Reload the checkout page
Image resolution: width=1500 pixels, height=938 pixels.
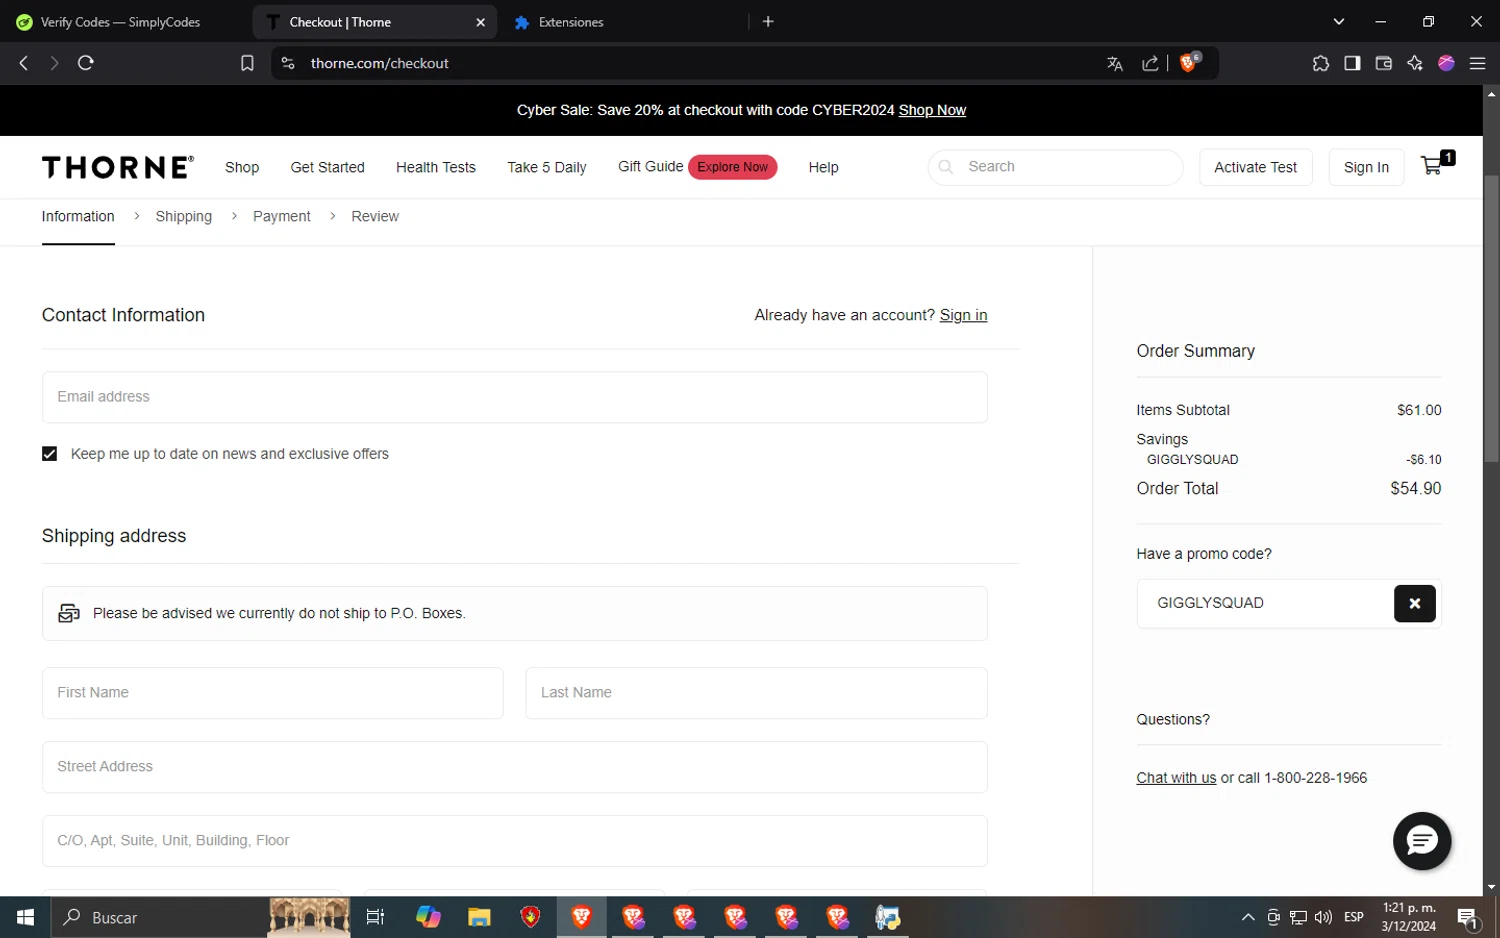pos(86,63)
